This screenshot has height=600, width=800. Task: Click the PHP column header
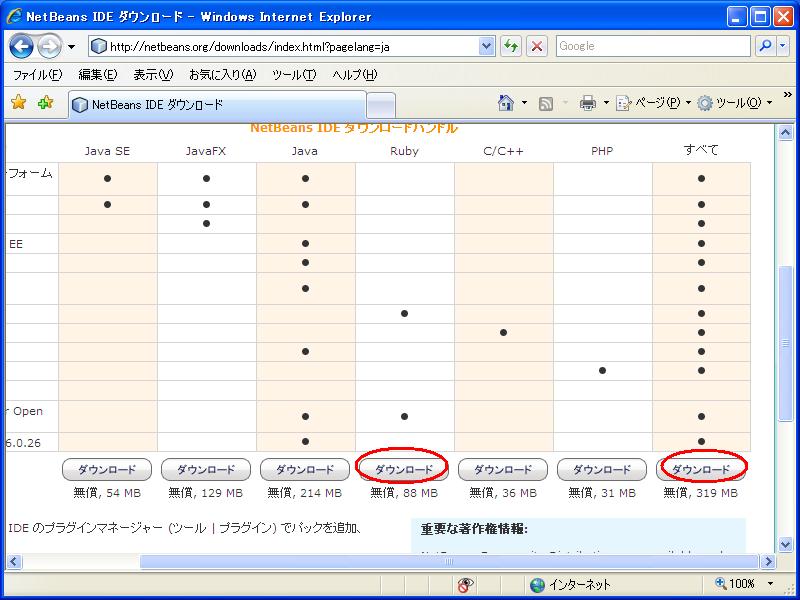point(602,151)
